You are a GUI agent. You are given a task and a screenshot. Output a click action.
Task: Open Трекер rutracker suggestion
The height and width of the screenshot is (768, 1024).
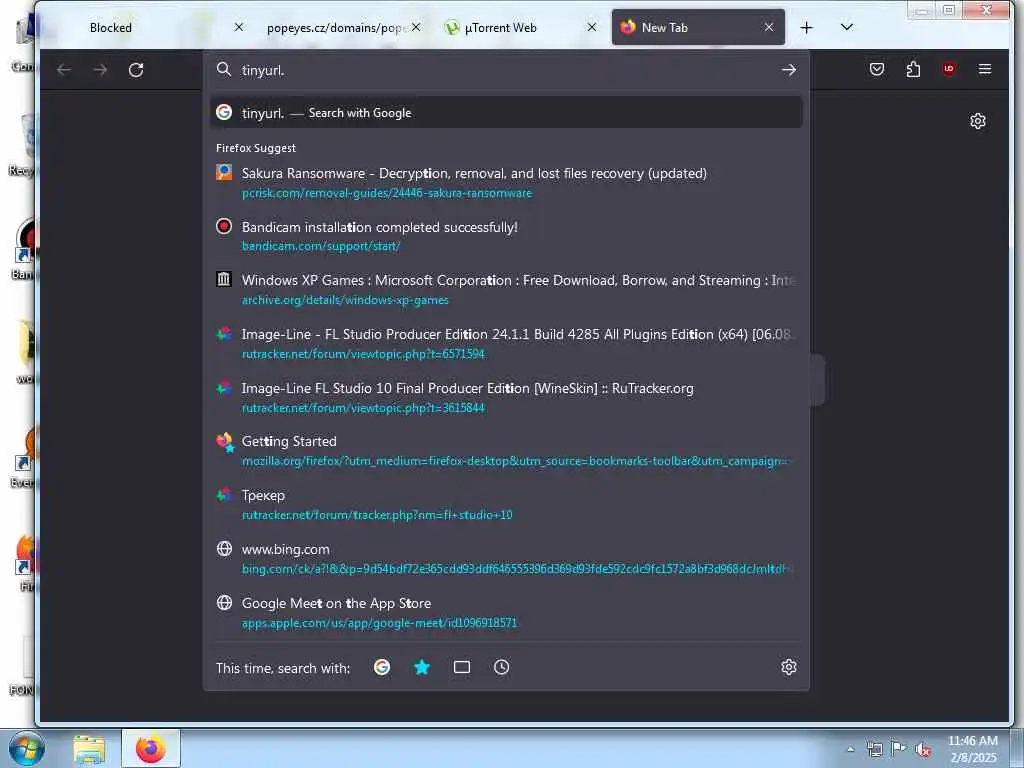point(506,504)
